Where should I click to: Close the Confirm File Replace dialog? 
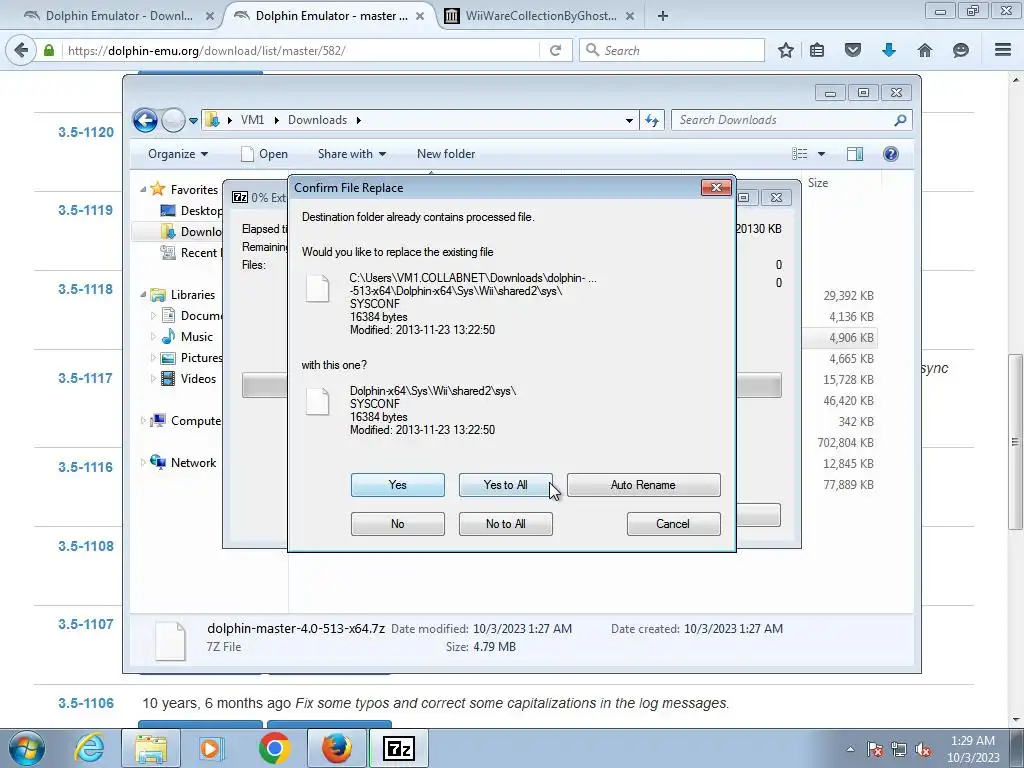coord(716,187)
